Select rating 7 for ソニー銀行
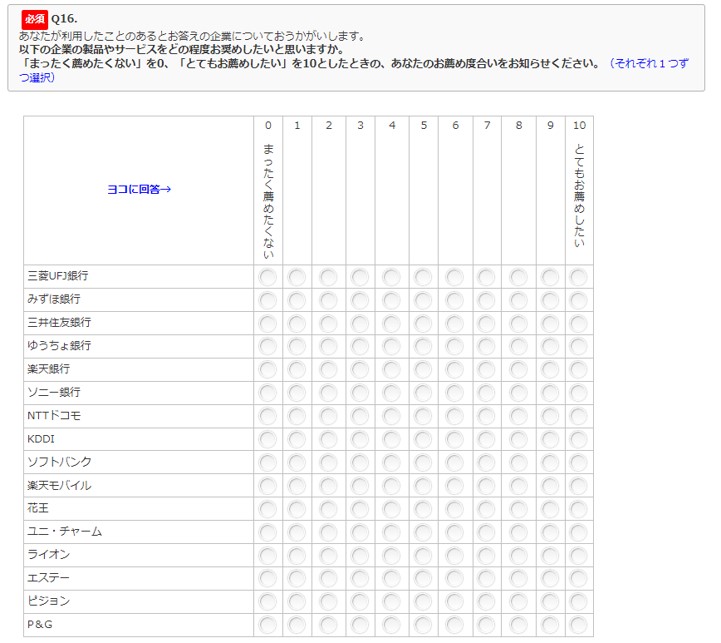 487,393
